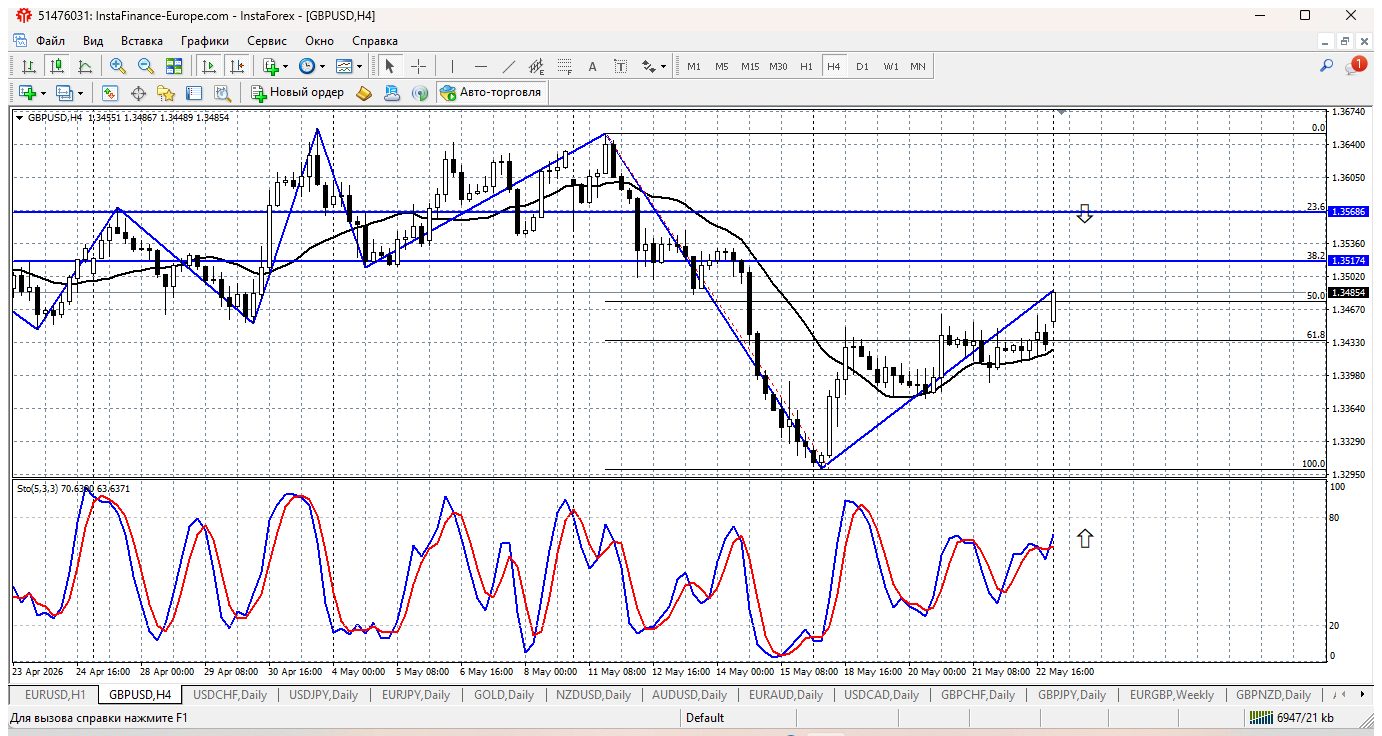
Task: Toggle chart shift from right border
Action: [237, 66]
